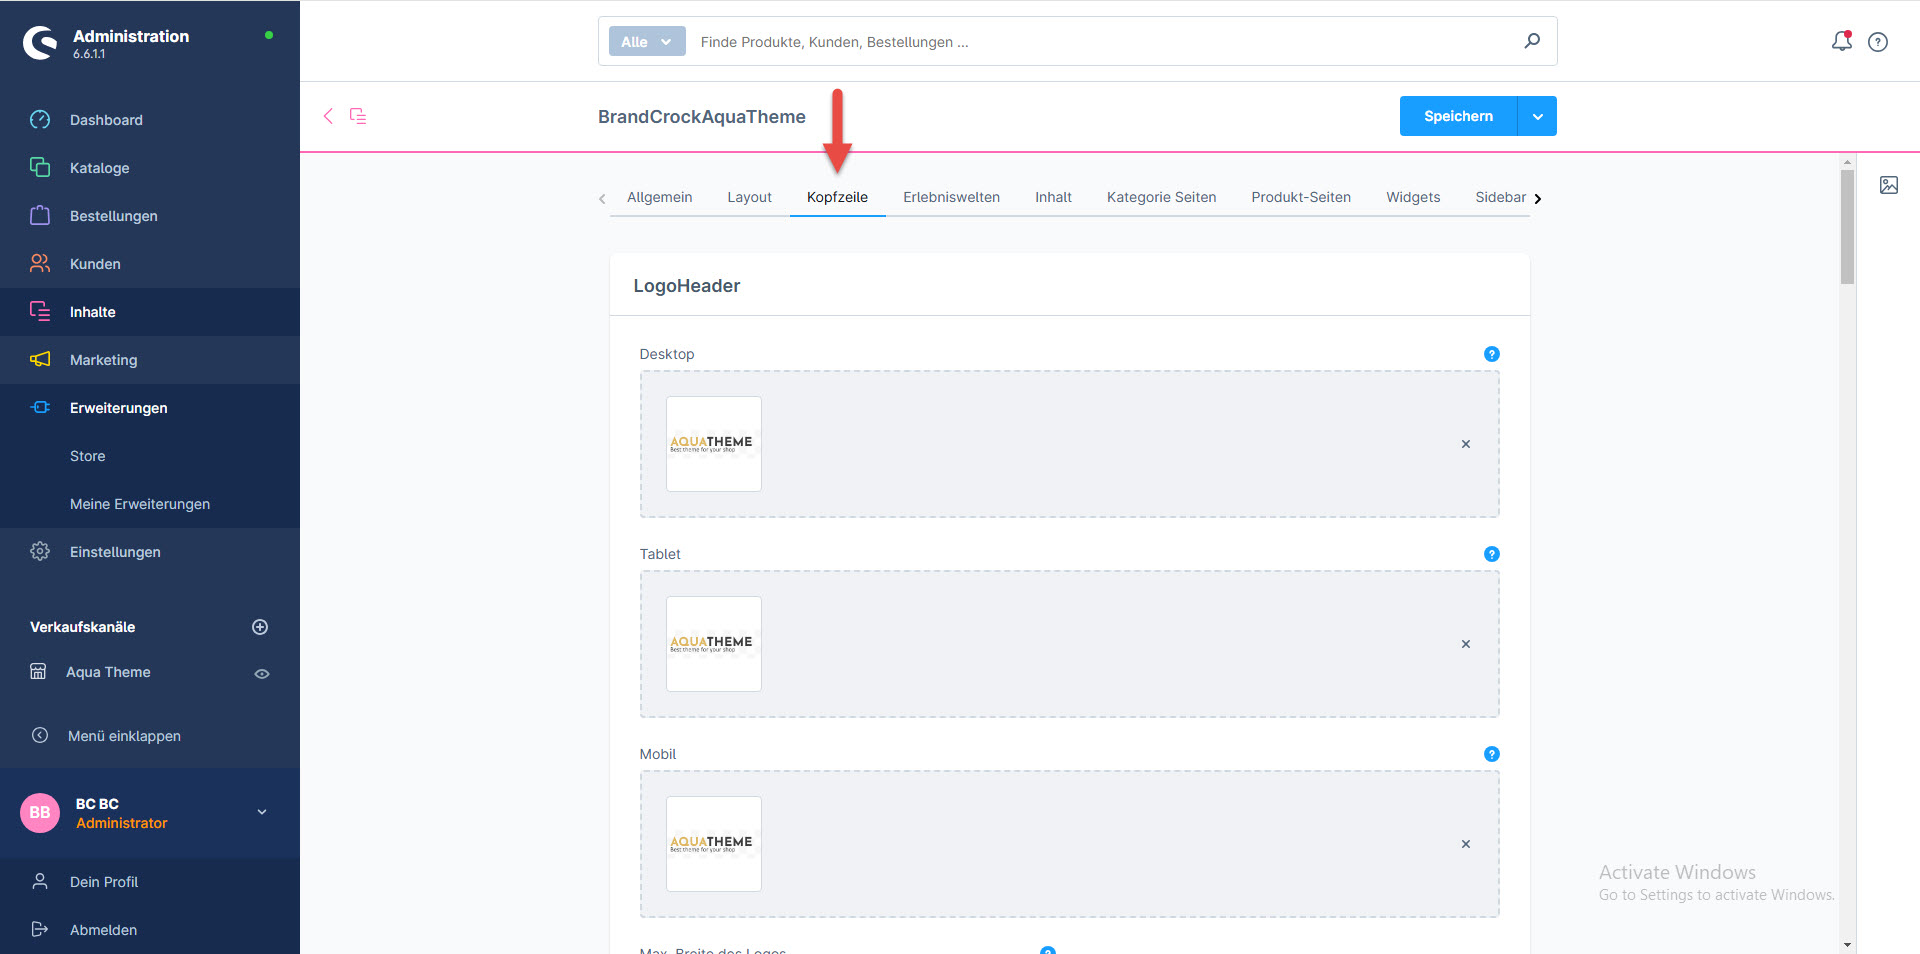
Task: Click the help question mark icon in header
Action: [x=1878, y=42]
